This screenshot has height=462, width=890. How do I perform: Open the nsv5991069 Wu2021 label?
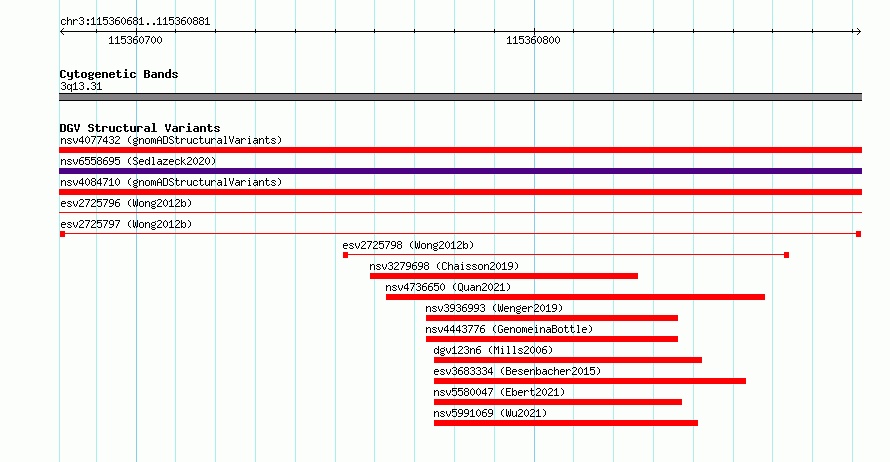490,413
